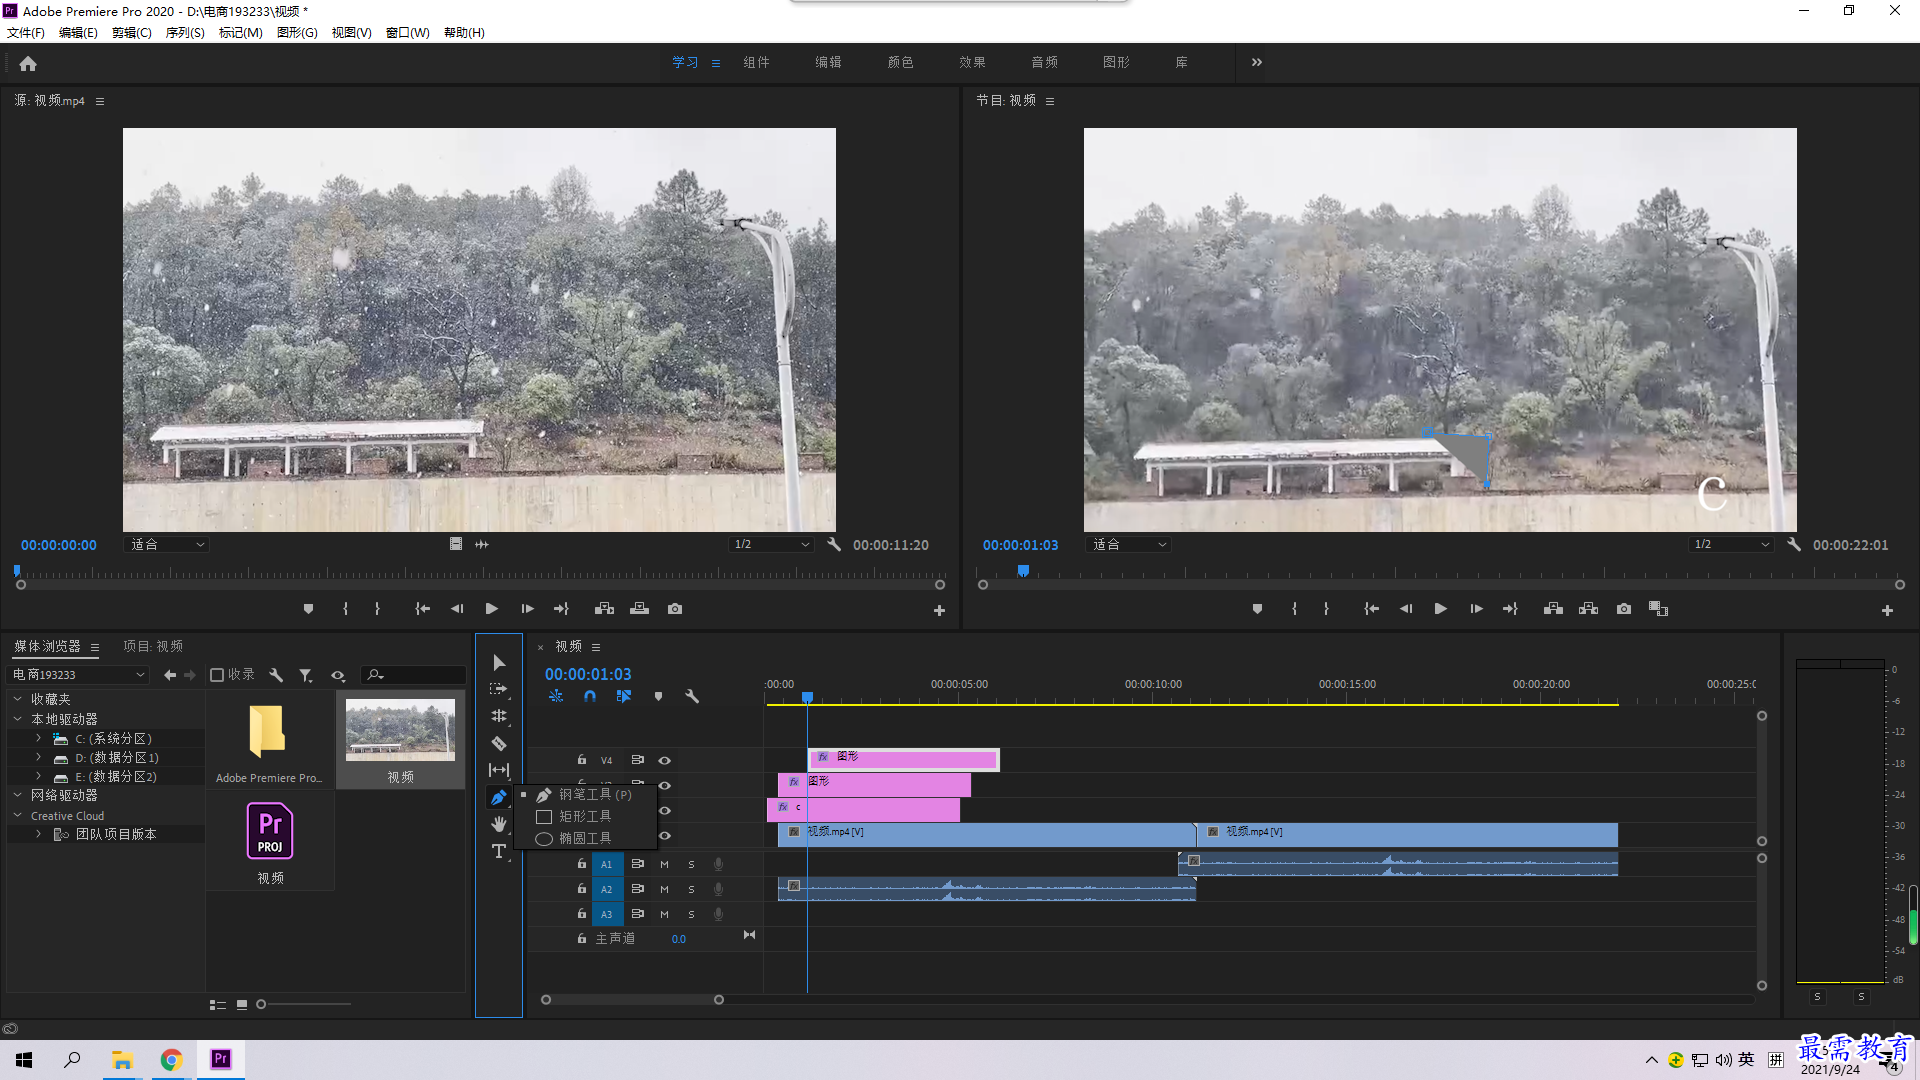Toggle V4 track lock
1920x1080 pixels.
point(581,760)
